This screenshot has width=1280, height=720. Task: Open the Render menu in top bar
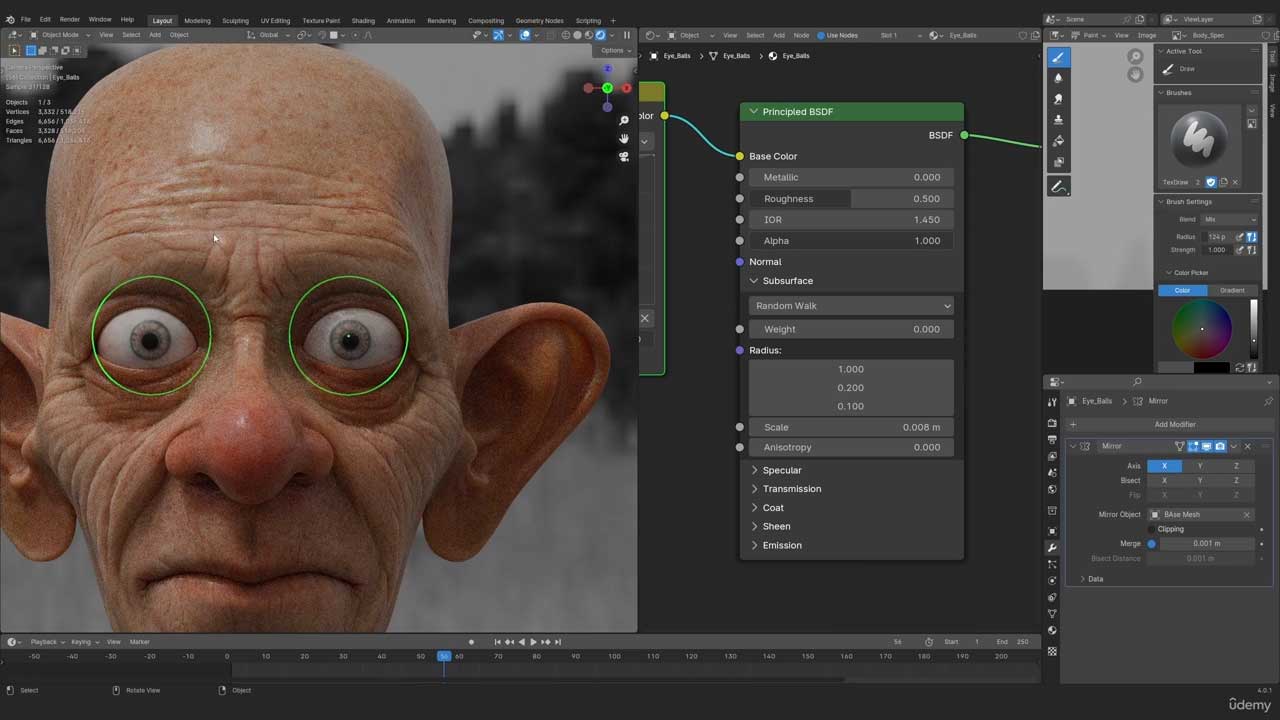pos(70,20)
